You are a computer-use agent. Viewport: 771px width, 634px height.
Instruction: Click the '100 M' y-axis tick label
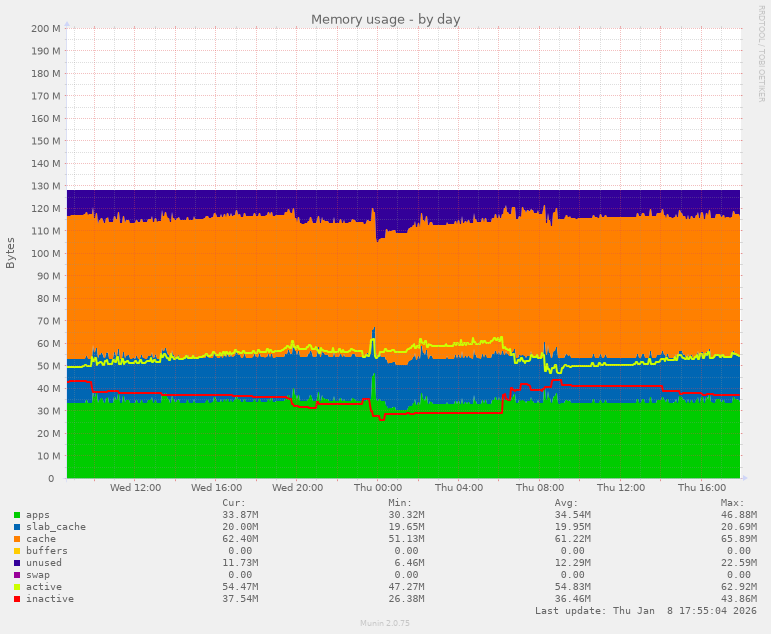coord(46,253)
